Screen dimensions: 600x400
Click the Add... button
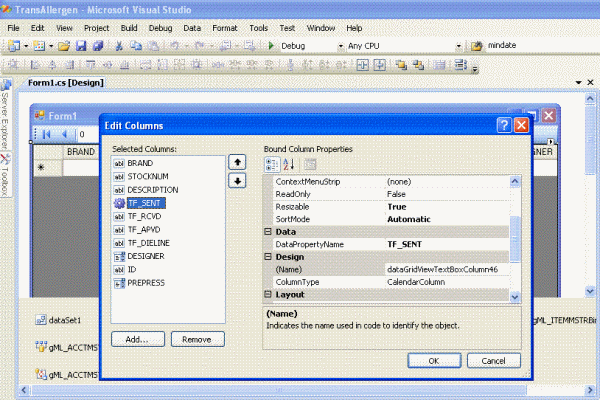click(x=138, y=340)
